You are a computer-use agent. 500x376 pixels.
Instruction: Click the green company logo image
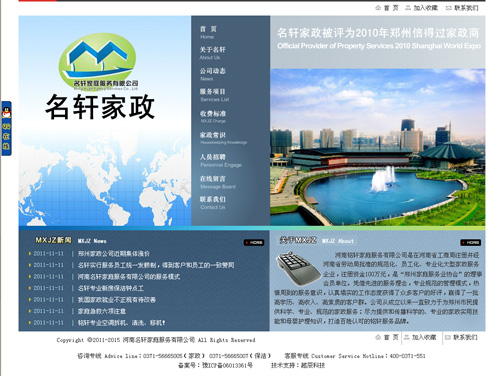pos(98,61)
